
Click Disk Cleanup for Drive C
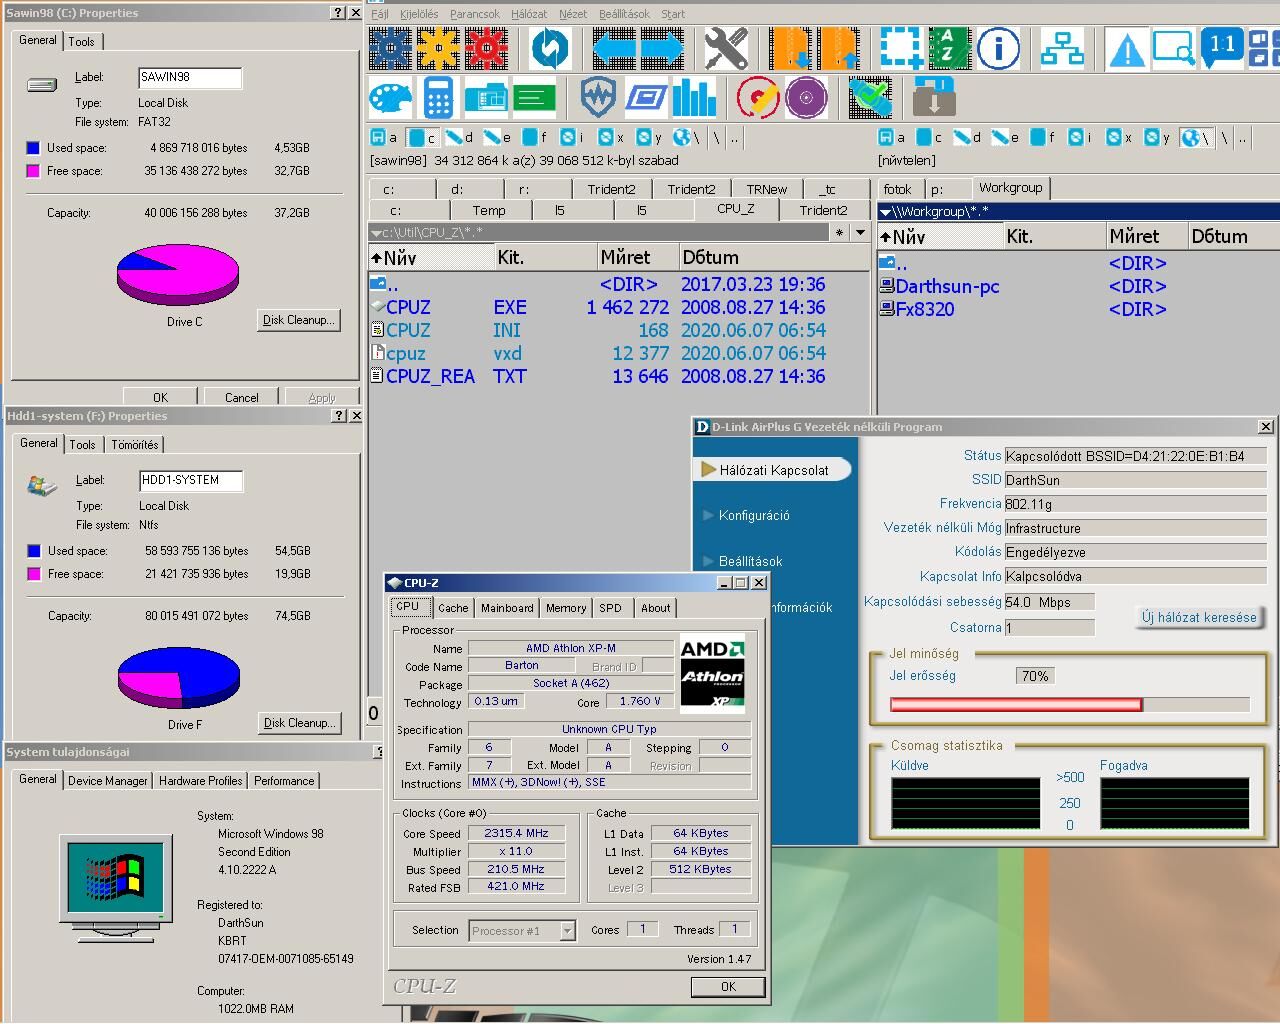click(298, 320)
